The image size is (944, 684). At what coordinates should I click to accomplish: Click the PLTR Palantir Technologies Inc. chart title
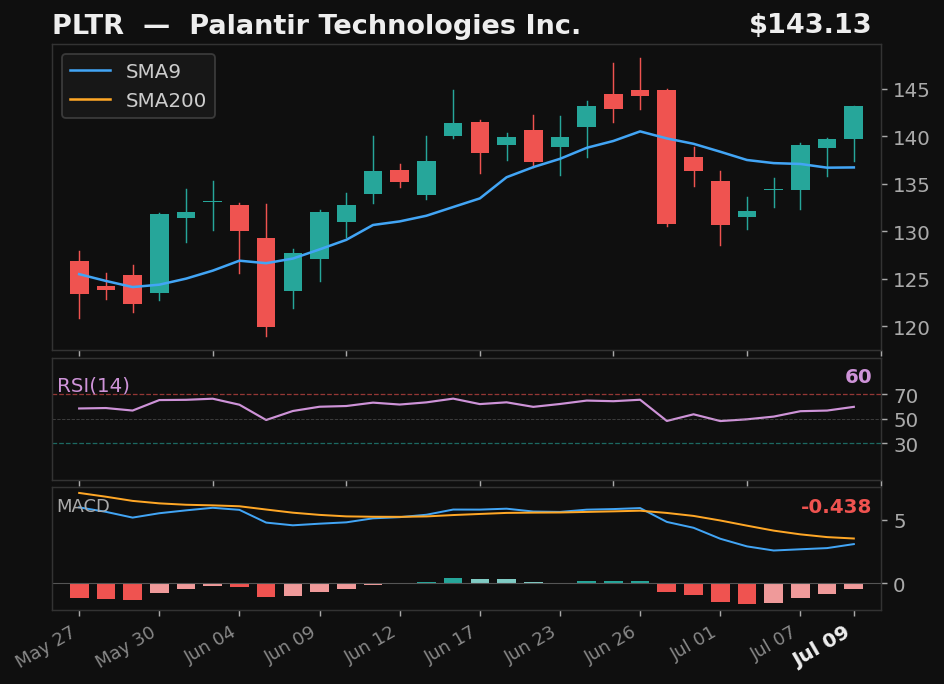(x=316, y=25)
